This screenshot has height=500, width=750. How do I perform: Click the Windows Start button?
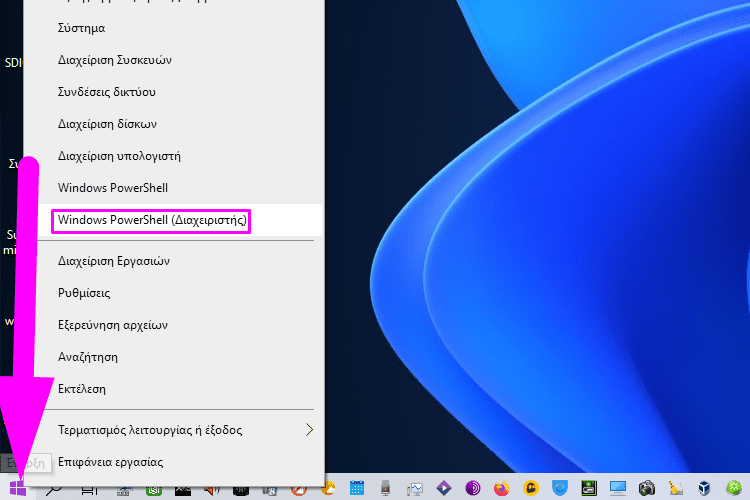[18, 488]
